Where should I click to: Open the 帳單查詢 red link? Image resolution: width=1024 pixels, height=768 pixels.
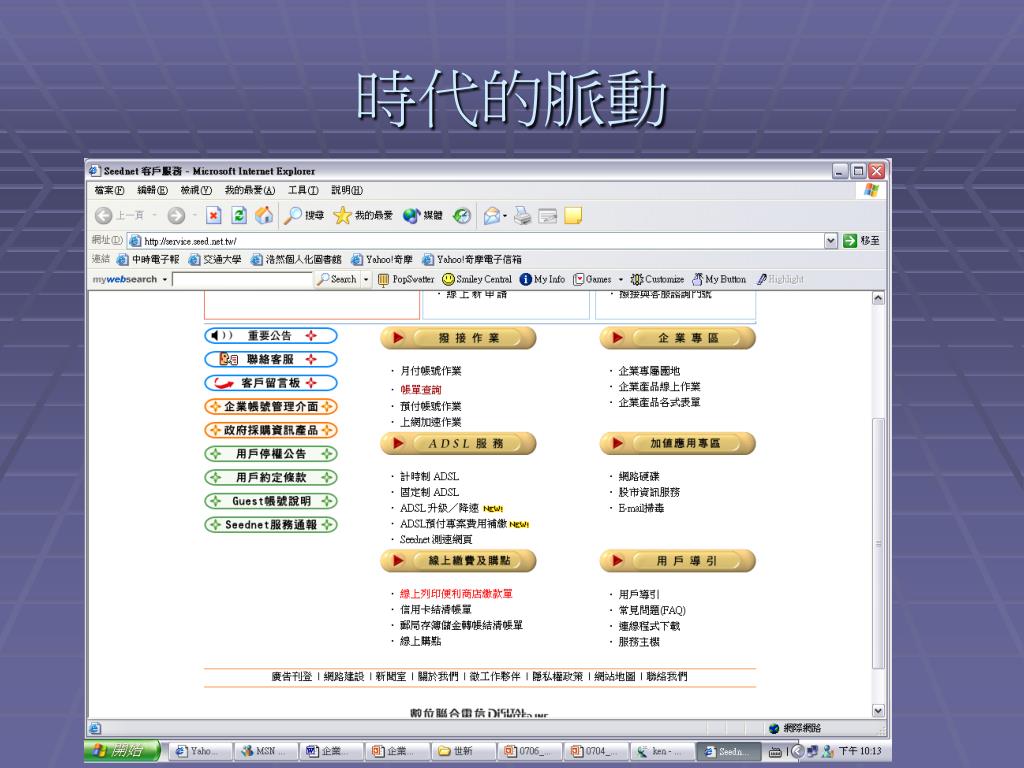pyautogui.click(x=421, y=389)
